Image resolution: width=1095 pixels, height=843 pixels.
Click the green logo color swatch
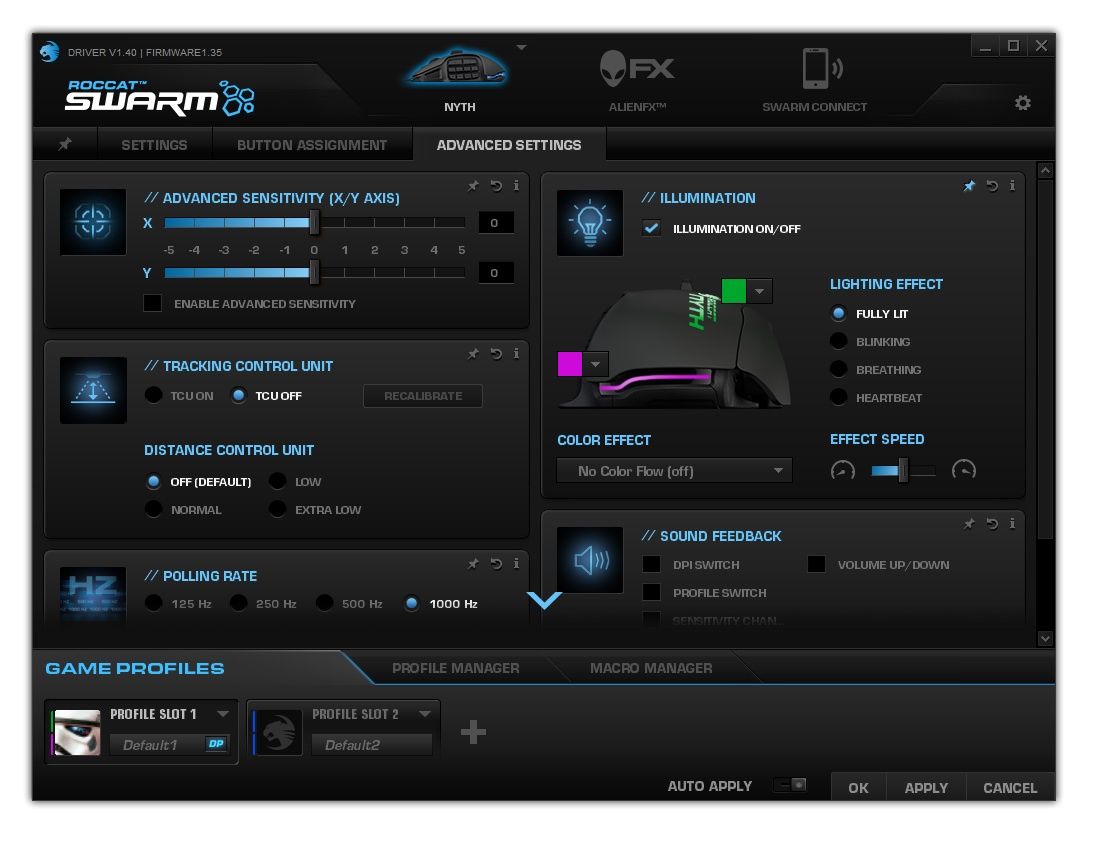(x=733, y=291)
